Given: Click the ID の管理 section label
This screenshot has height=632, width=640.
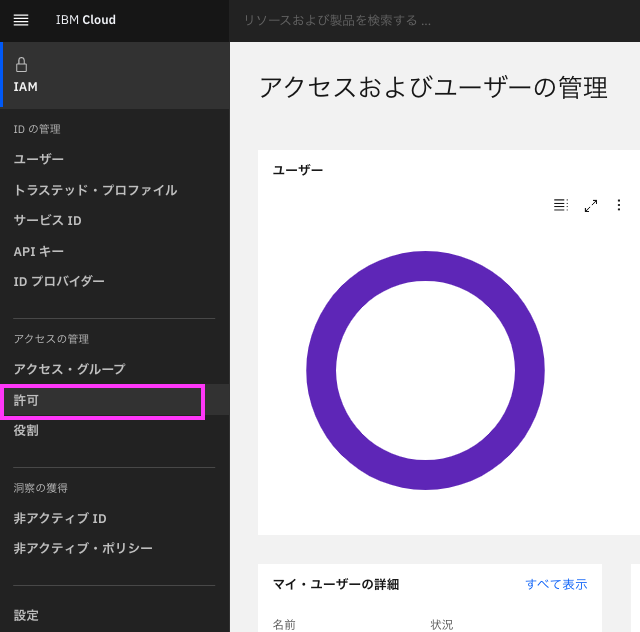Looking at the screenshot, I should [x=37, y=129].
